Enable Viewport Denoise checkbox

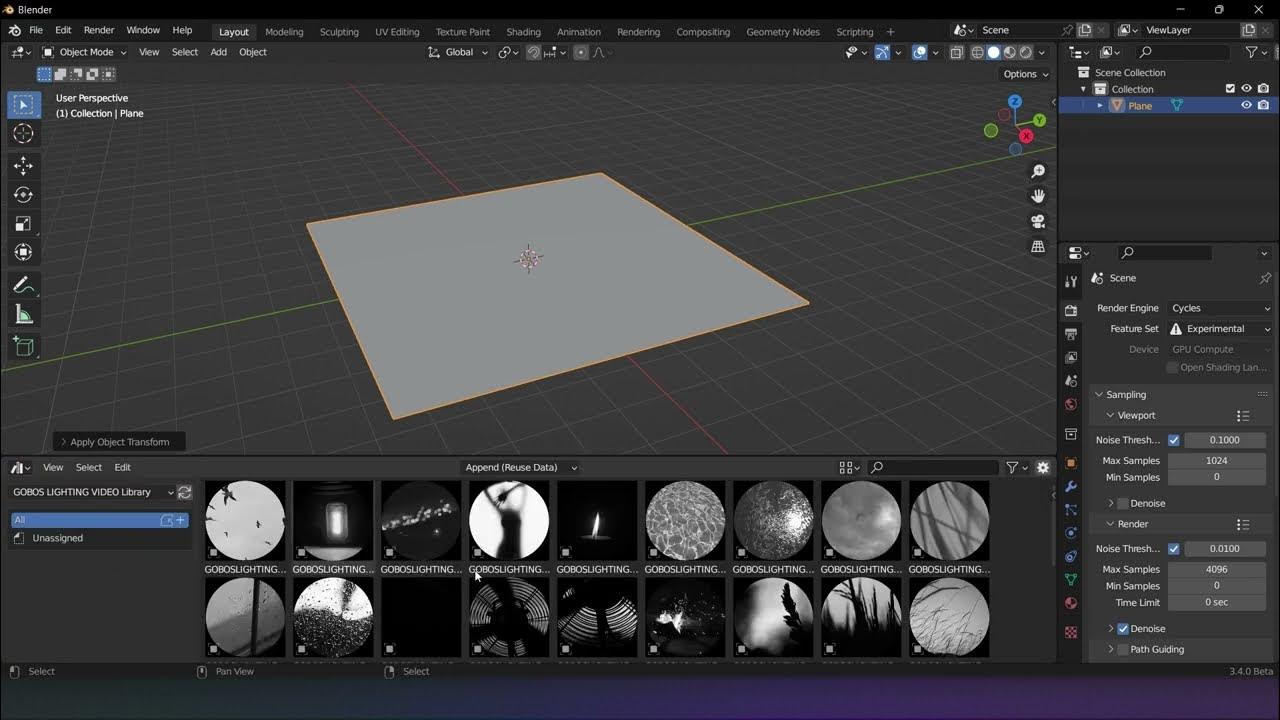coord(1122,503)
